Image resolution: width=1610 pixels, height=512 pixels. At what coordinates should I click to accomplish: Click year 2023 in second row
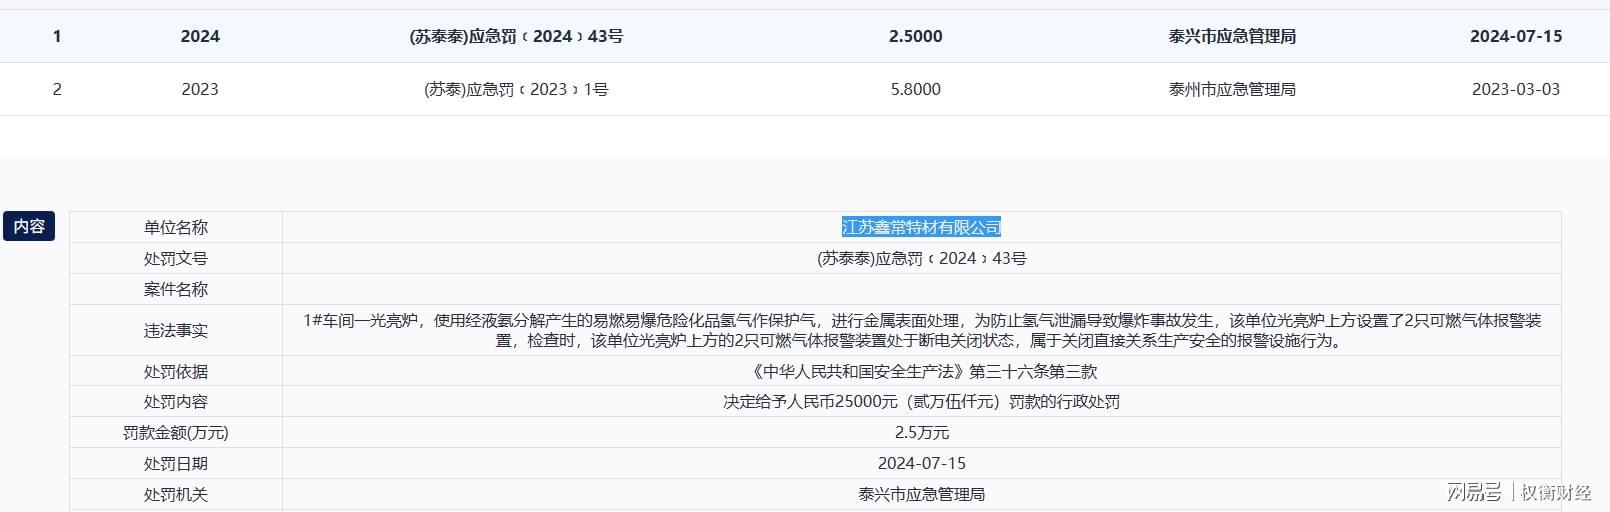click(x=200, y=89)
